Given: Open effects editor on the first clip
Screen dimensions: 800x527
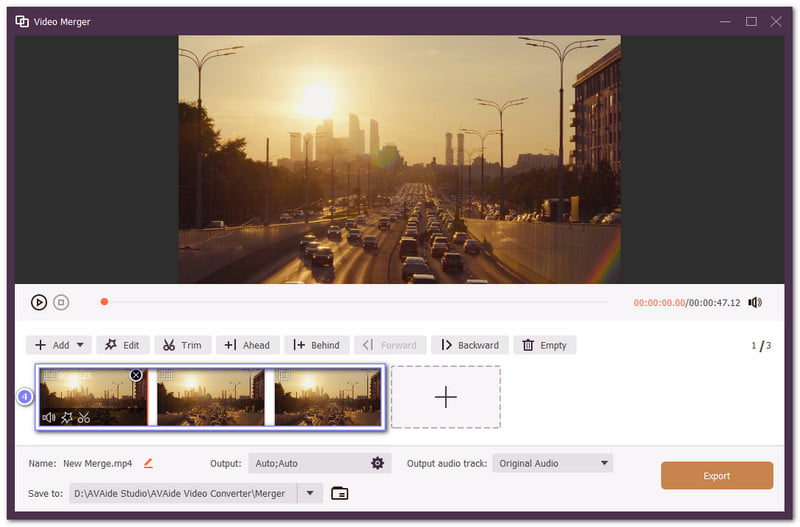Looking at the screenshot, I should pyautogui.click(x=67, y=417).
